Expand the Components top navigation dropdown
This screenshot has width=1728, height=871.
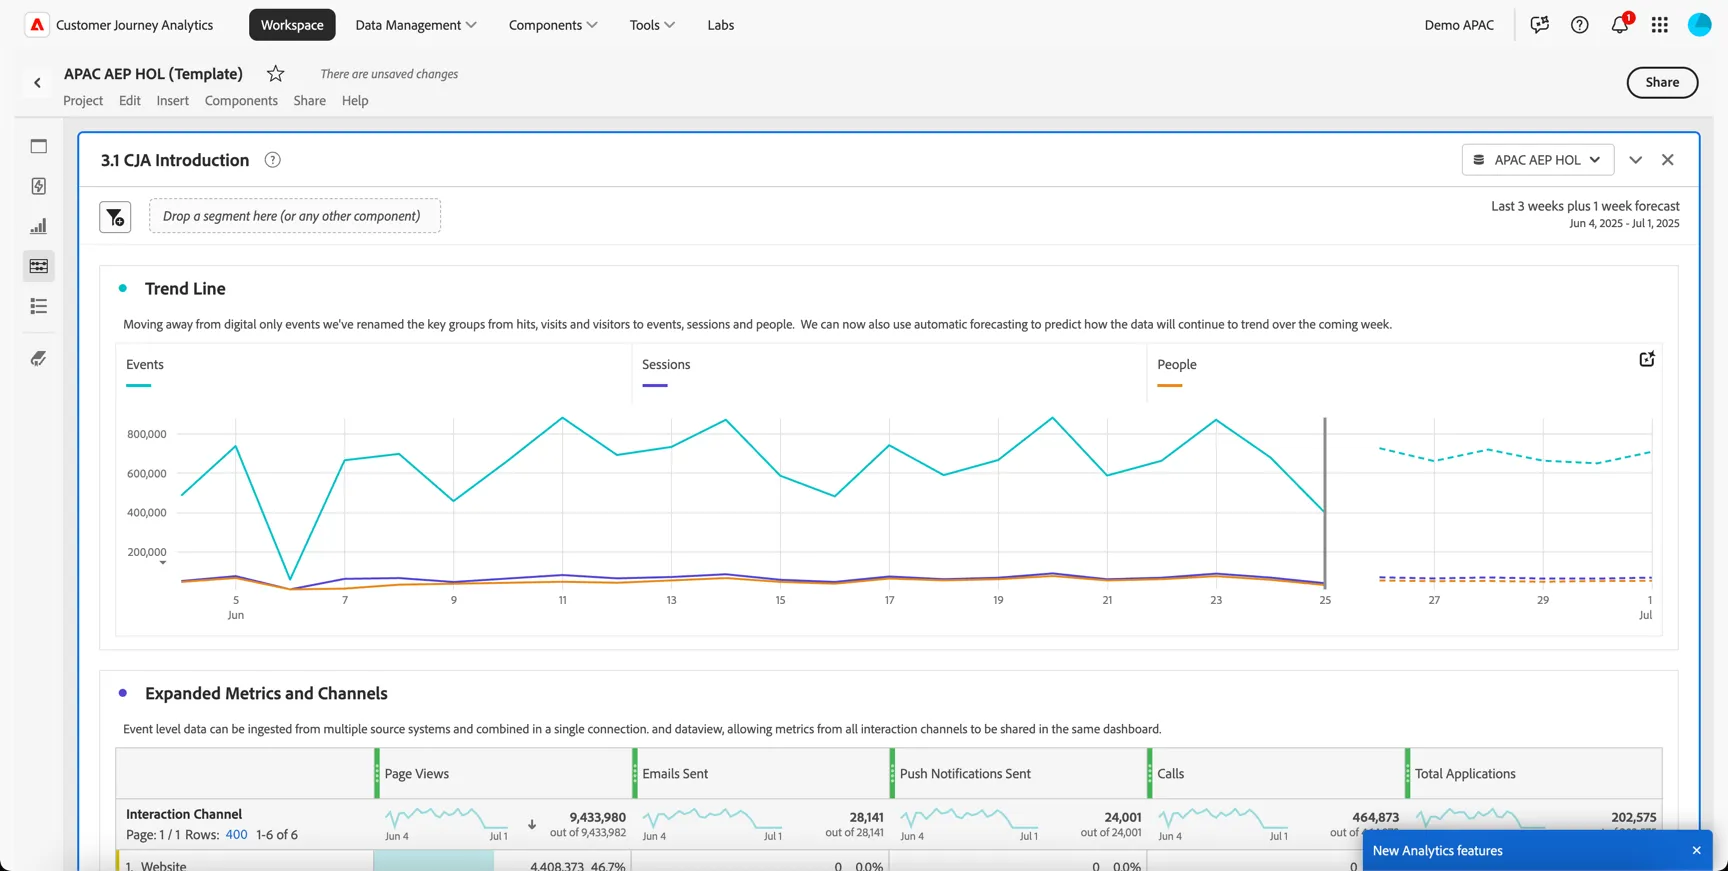[553, 25]
